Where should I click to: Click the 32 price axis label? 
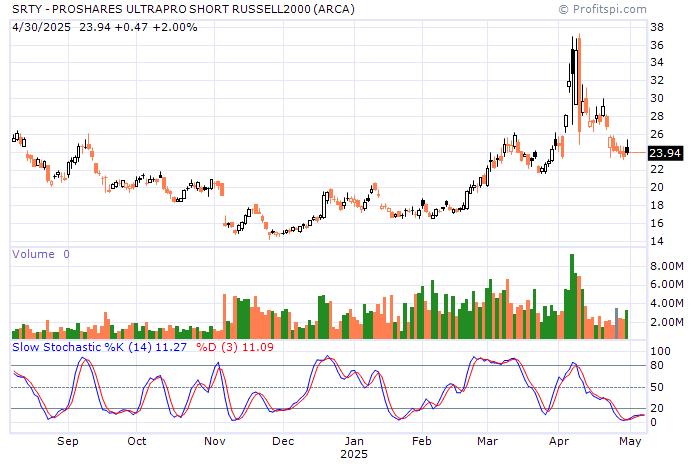click(657, 80)
